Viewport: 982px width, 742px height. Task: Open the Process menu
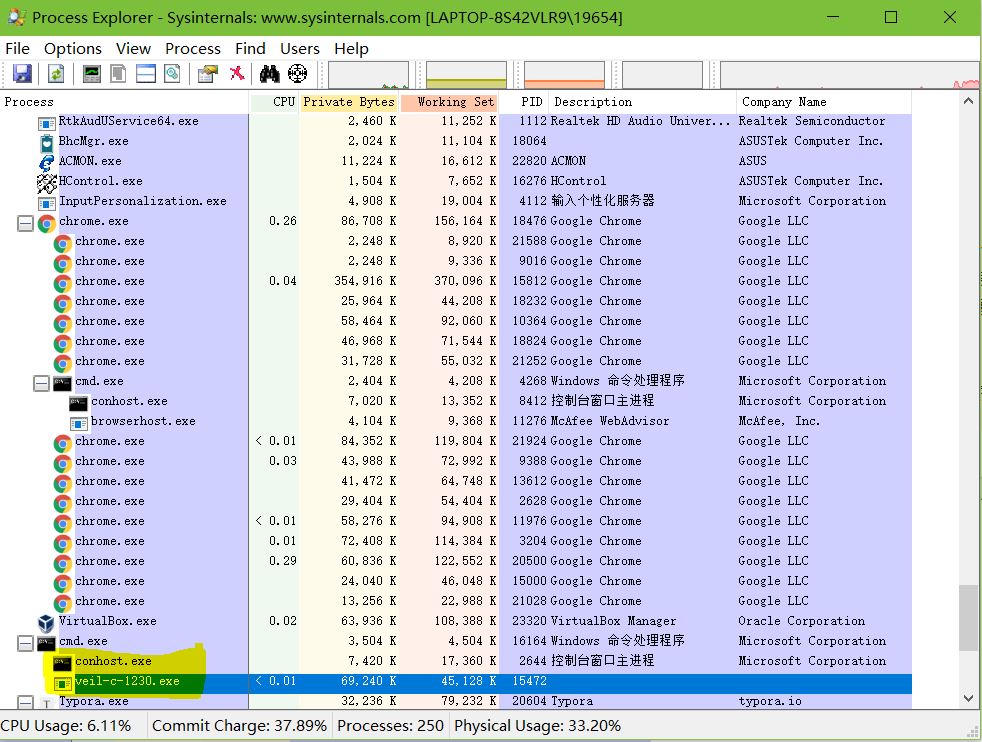[193, 49]
